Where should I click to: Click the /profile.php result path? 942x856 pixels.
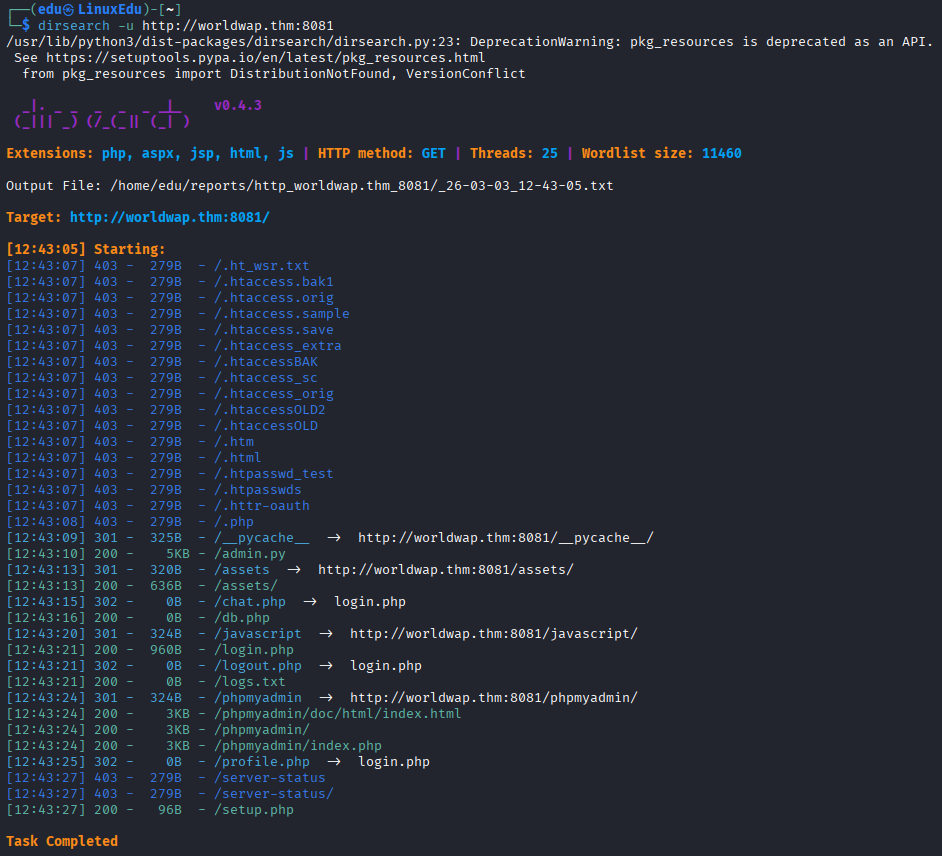pyautogui.click(x=262, y=762)
